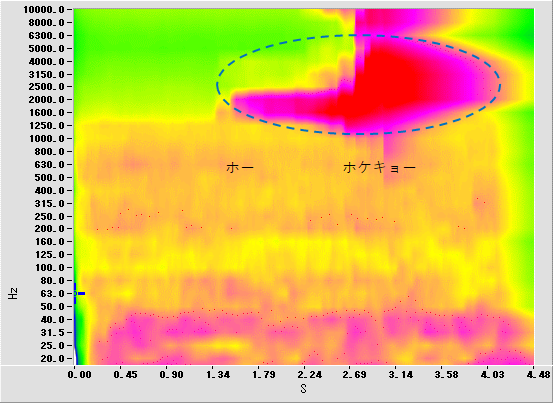The image size is (553, 403).
Task: Click the Hz vertical axis title
Action: coord(13,293)
